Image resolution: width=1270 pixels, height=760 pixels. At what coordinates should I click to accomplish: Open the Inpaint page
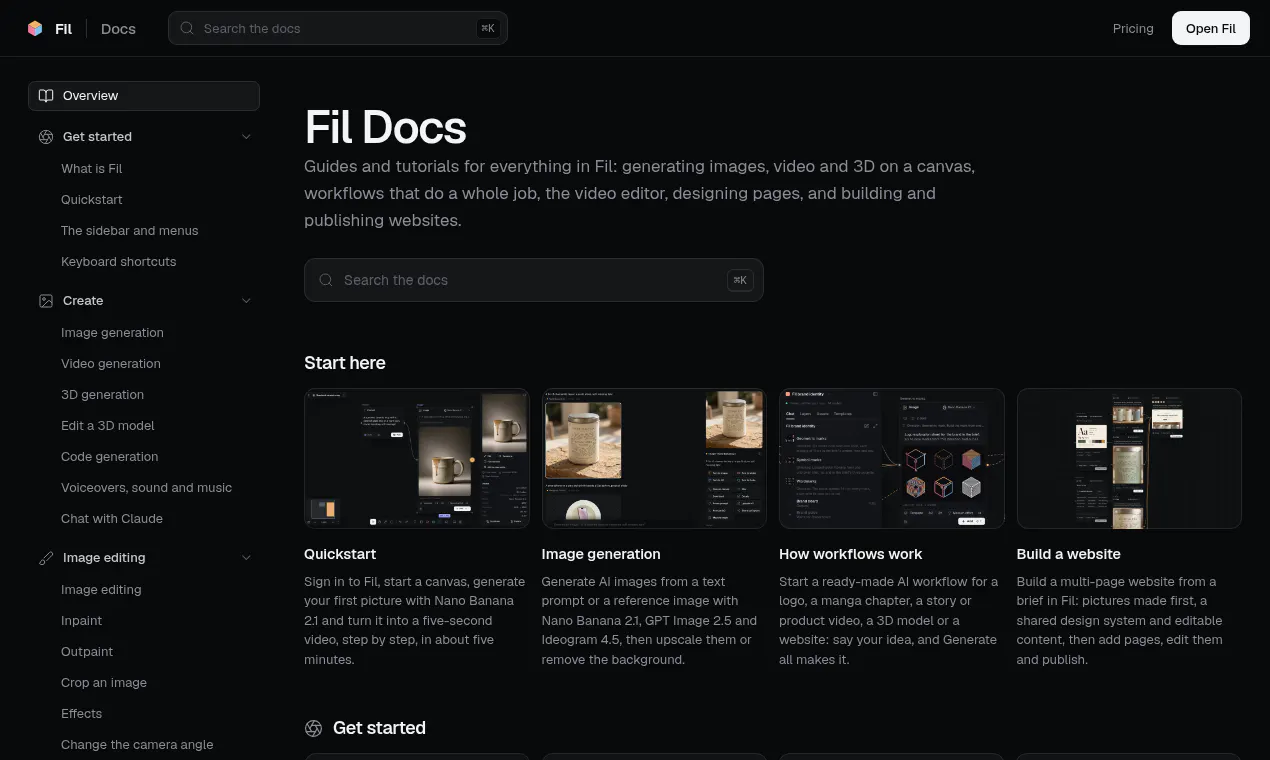coord(82,621)
